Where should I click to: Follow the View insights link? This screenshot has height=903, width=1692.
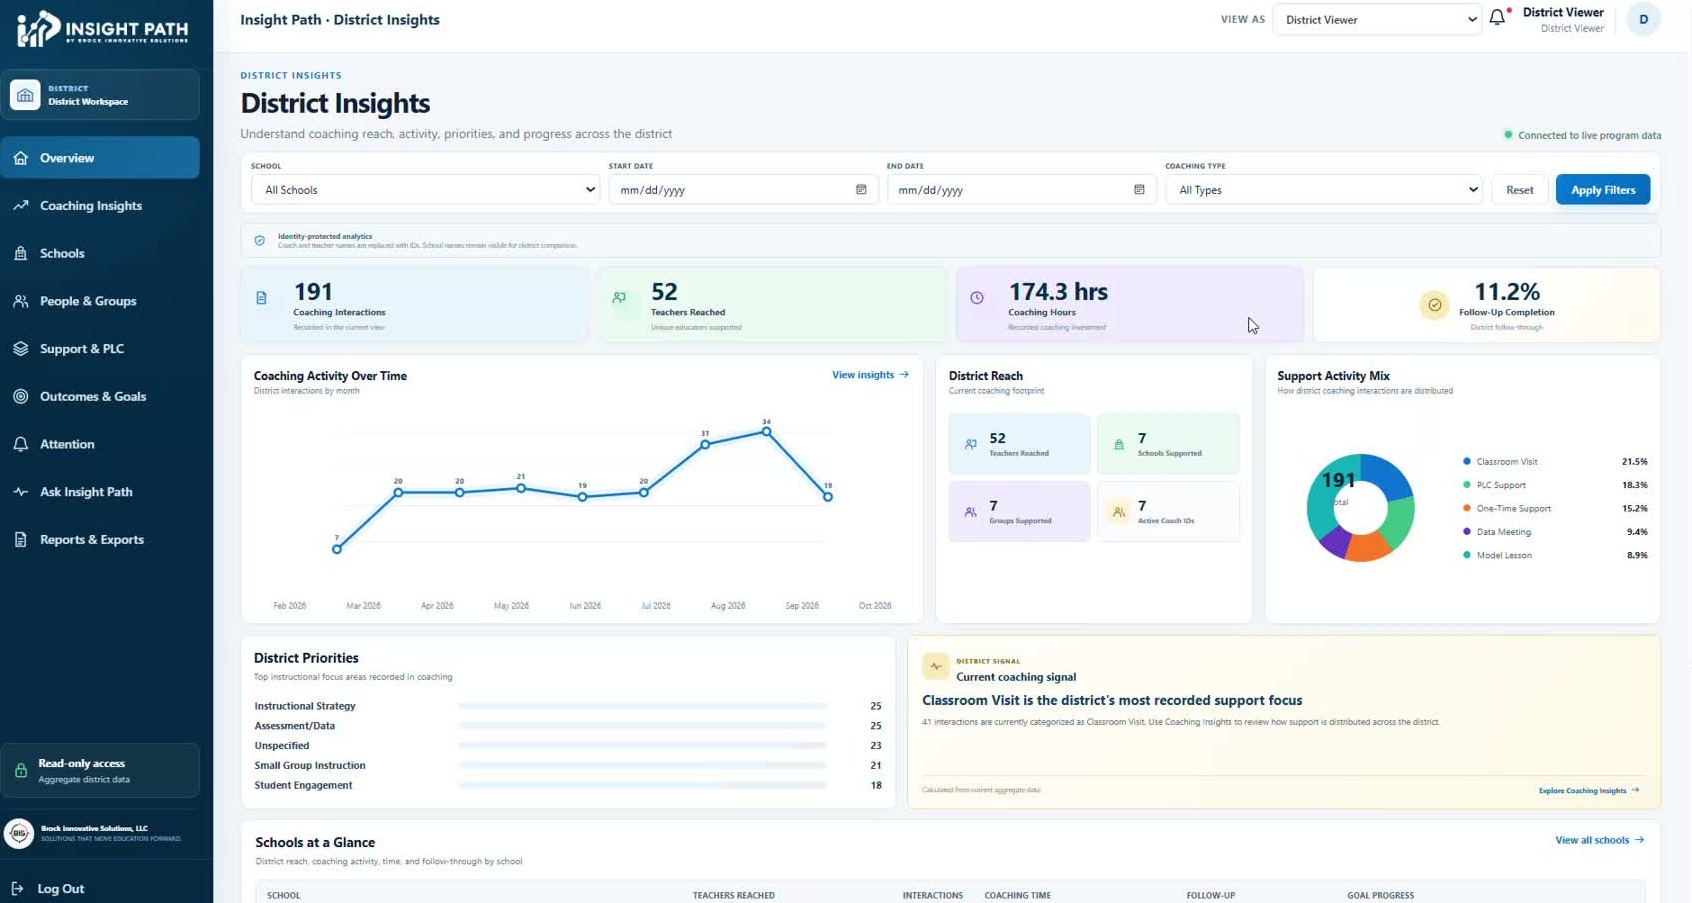pos(870,375)
